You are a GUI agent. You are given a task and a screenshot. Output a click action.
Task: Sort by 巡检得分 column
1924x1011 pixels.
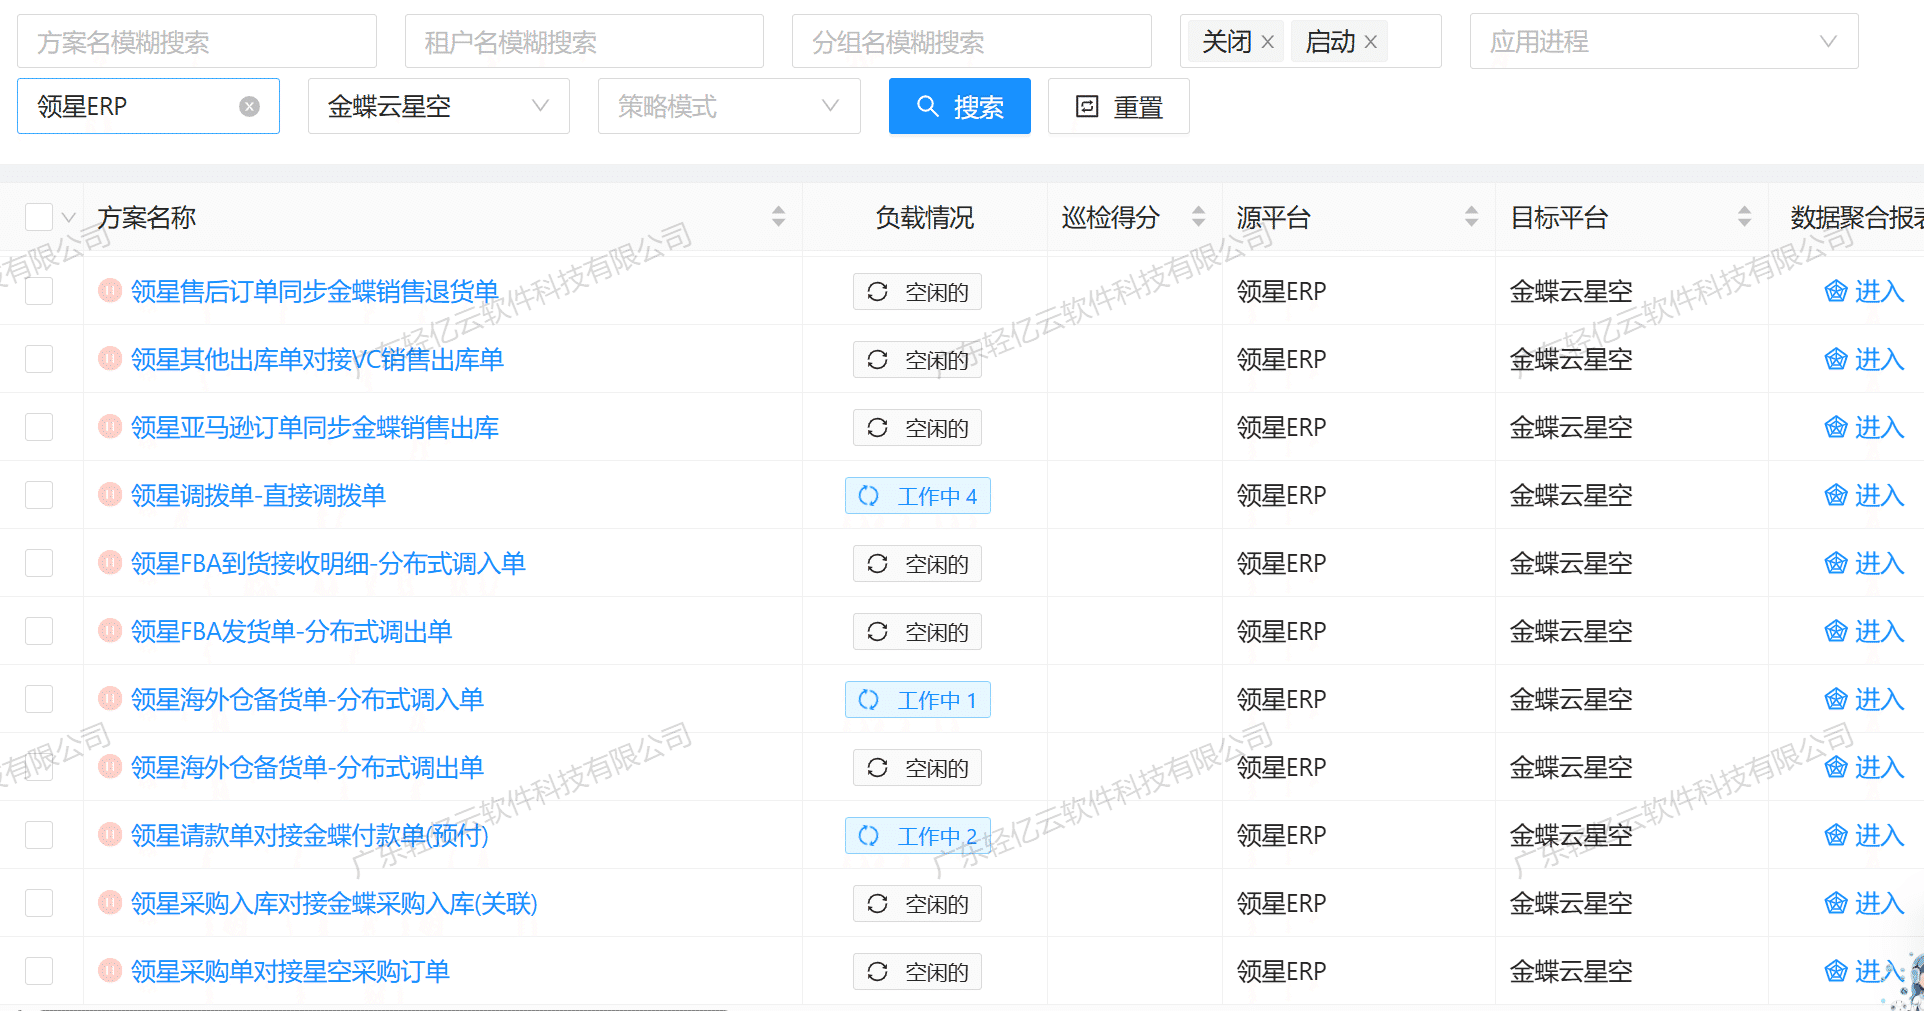coord(1199,217)
